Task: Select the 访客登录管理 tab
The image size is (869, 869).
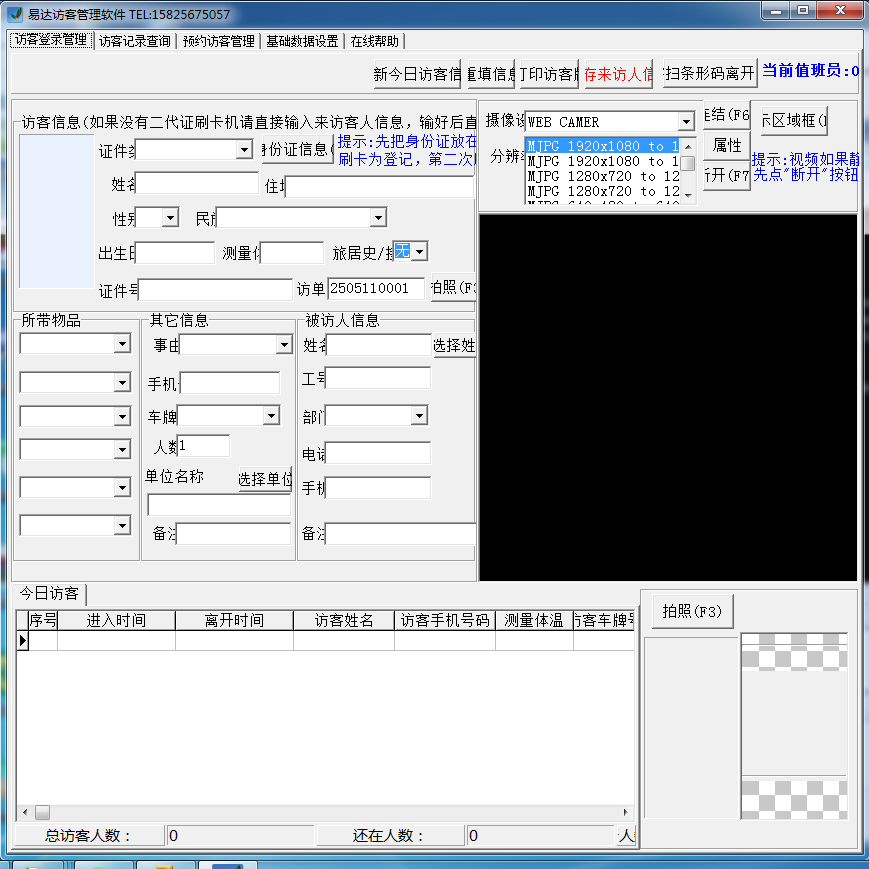Action: click(x=51, y=40)
